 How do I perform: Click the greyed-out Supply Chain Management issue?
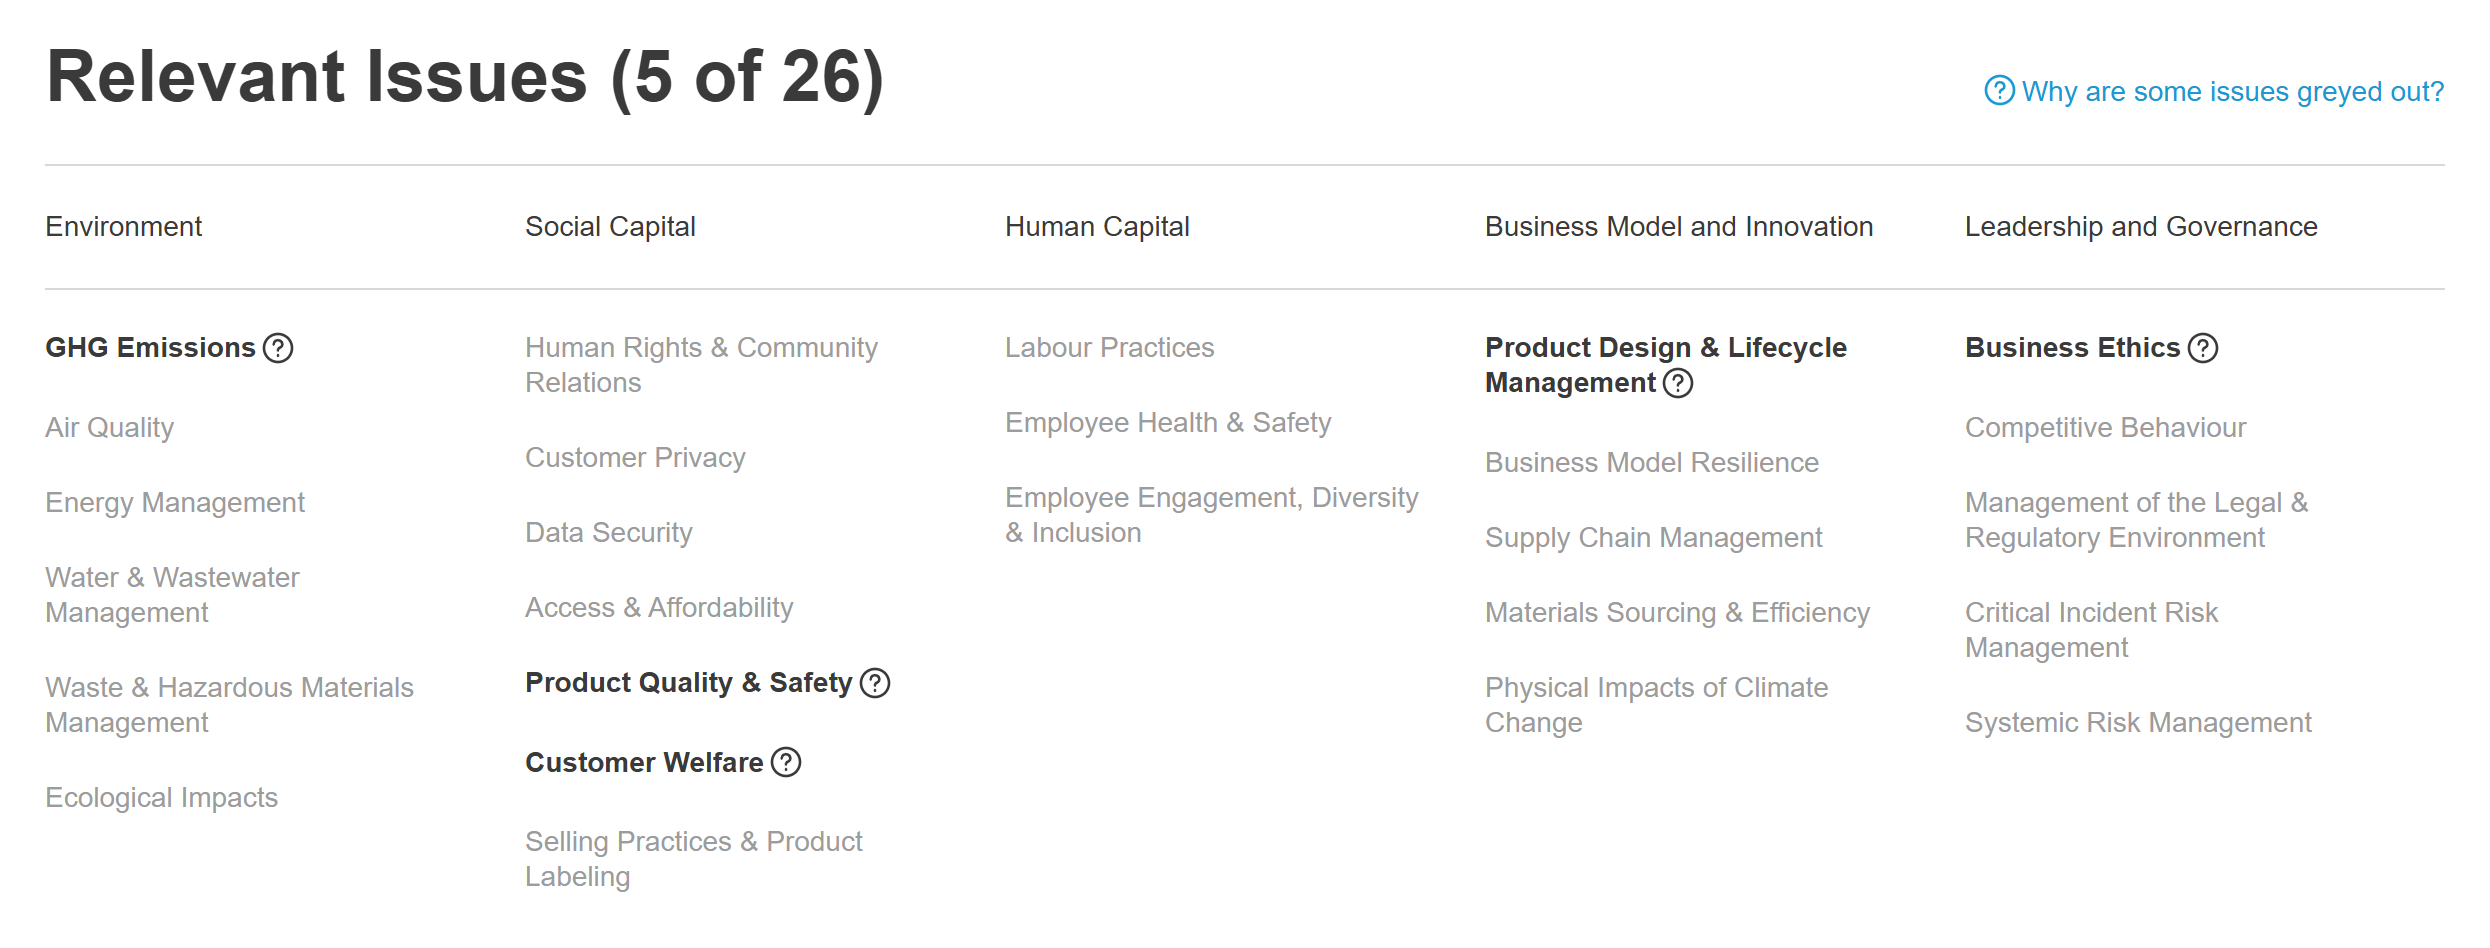[x=1653, y=538]
